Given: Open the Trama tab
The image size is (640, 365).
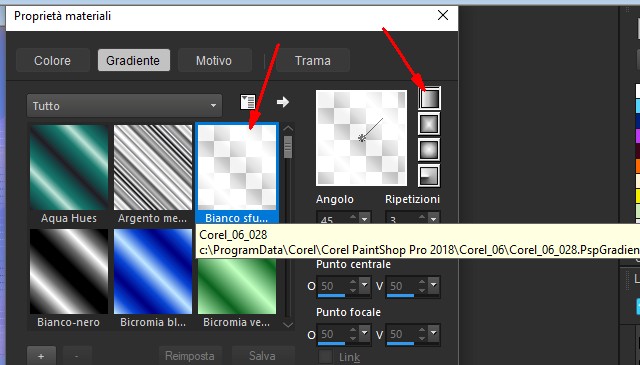Looking at the screenshot, I should click(313, 60).
